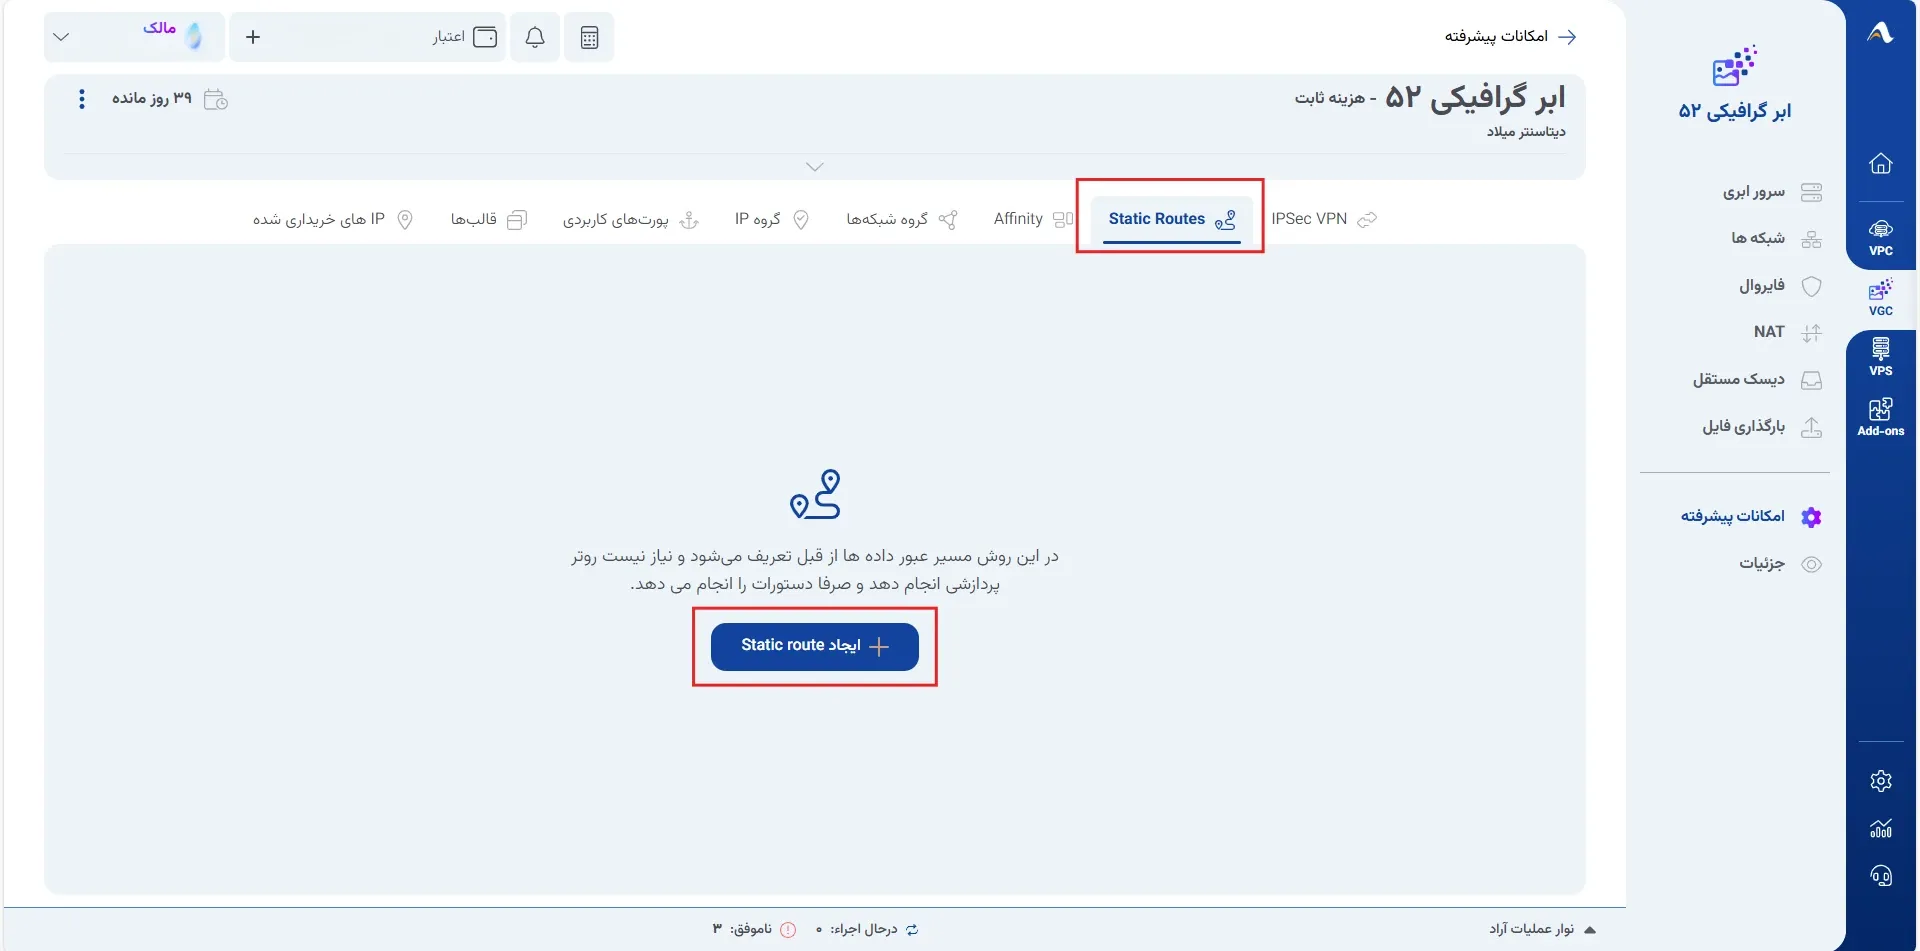Open جزئیات in the sidebar
The width and height of the screenshot is (1920, 951).
point(1780,563)
